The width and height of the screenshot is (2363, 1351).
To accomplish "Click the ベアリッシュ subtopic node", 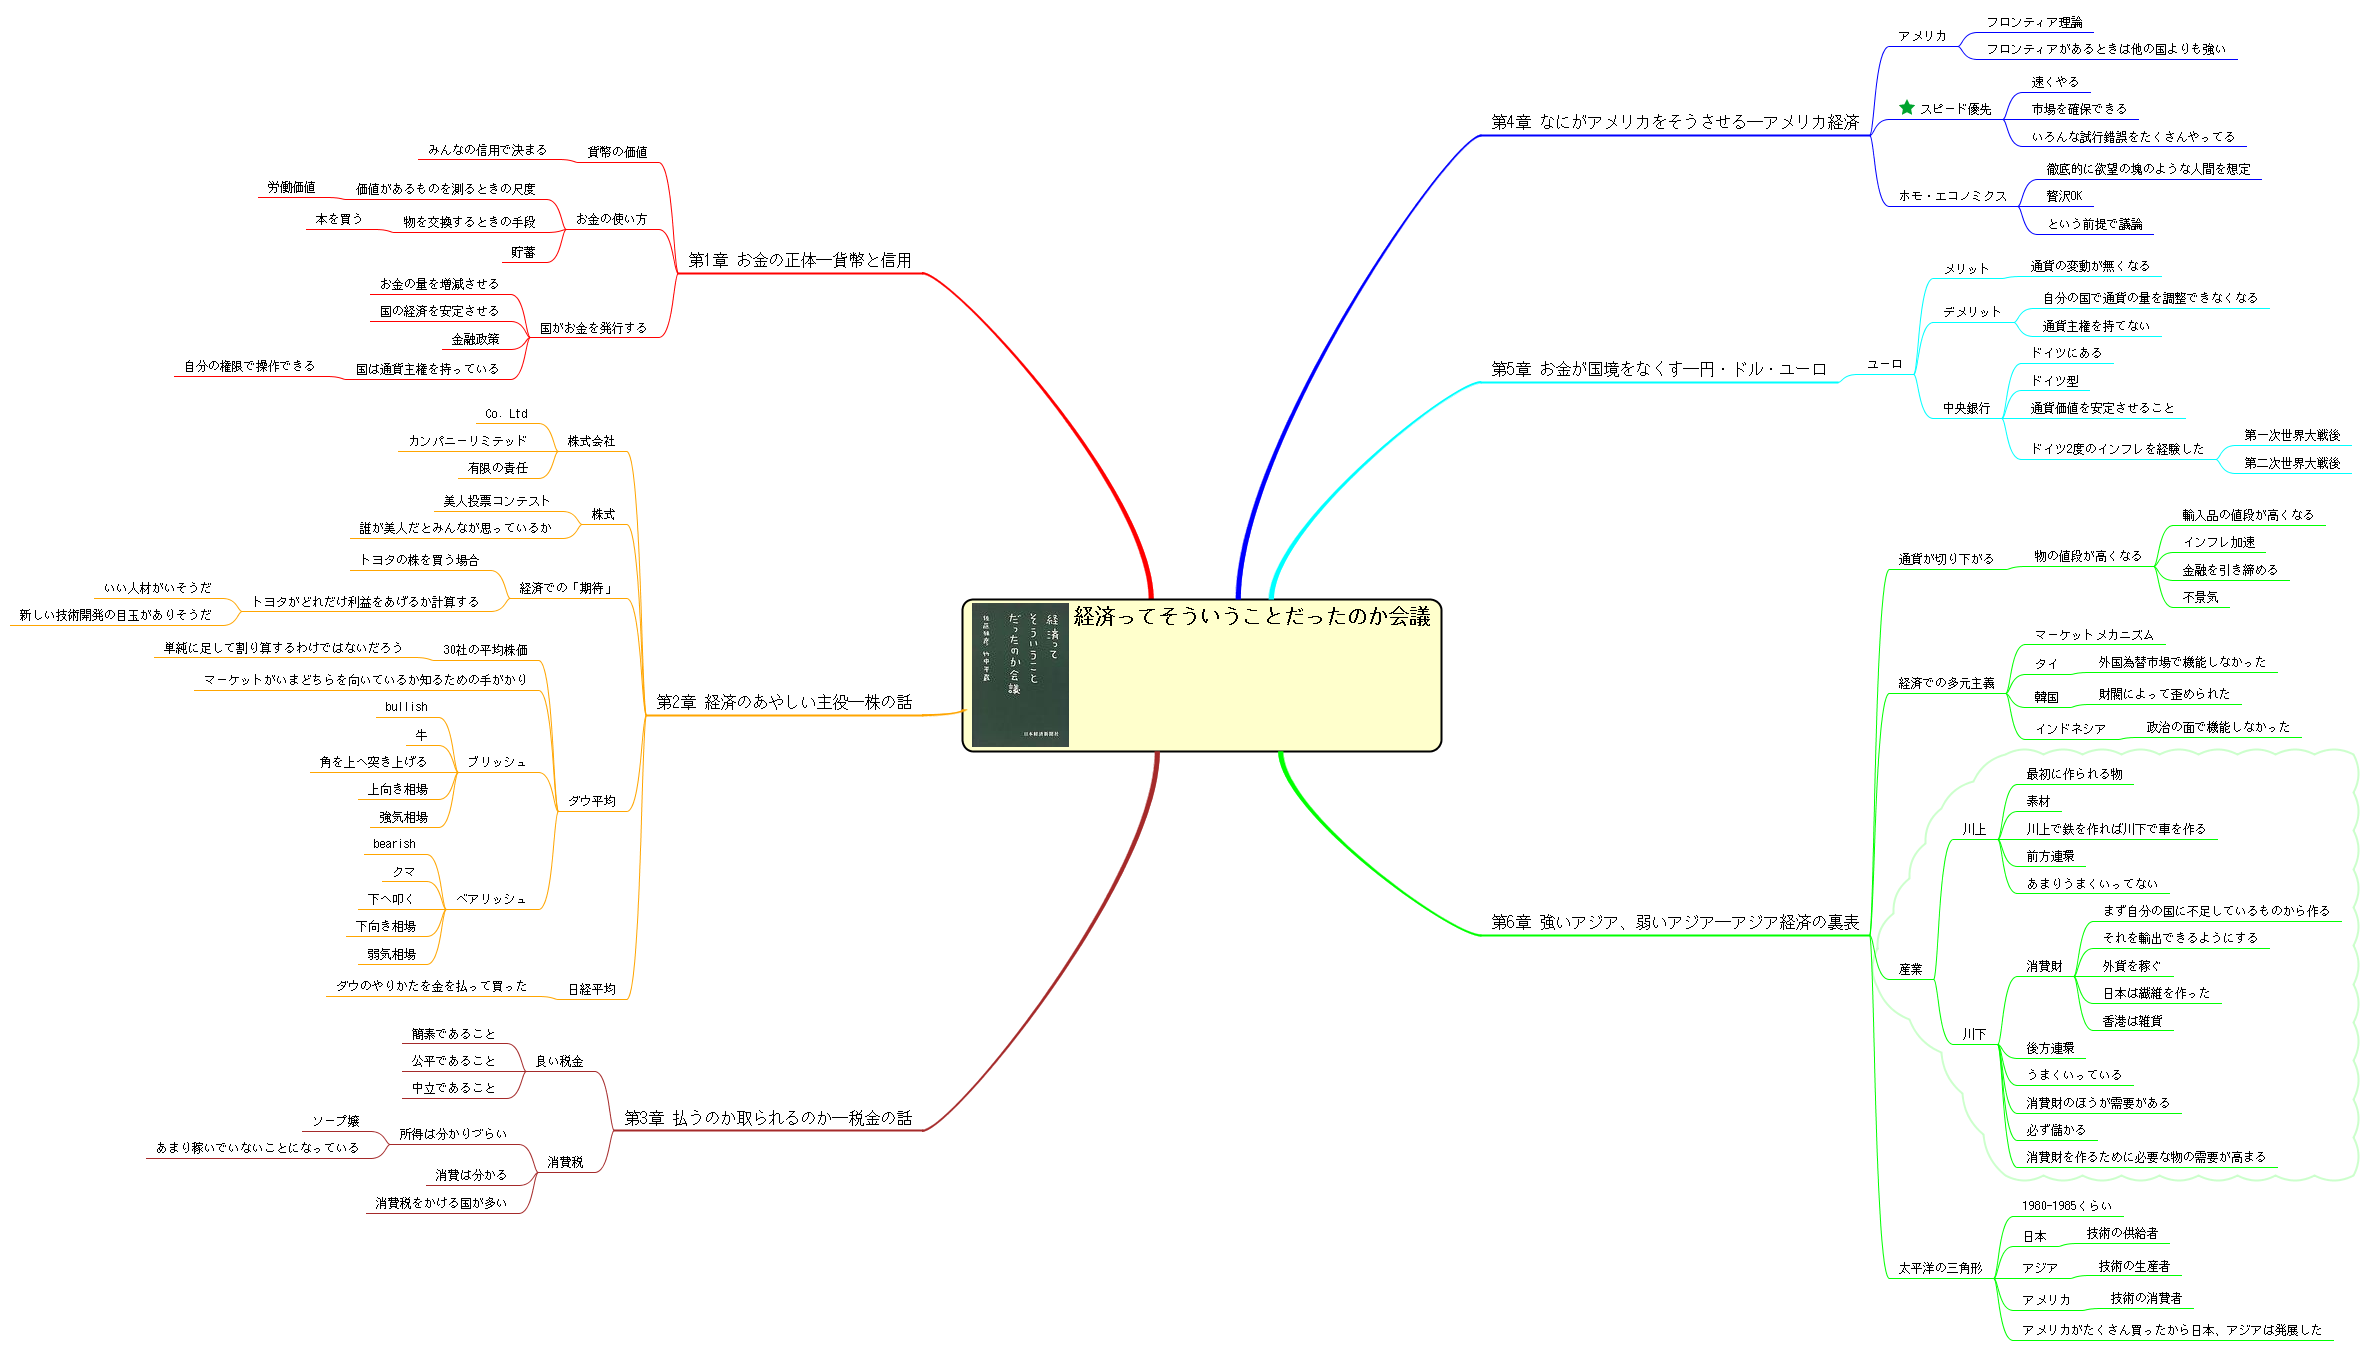I will tap(490, 899).
